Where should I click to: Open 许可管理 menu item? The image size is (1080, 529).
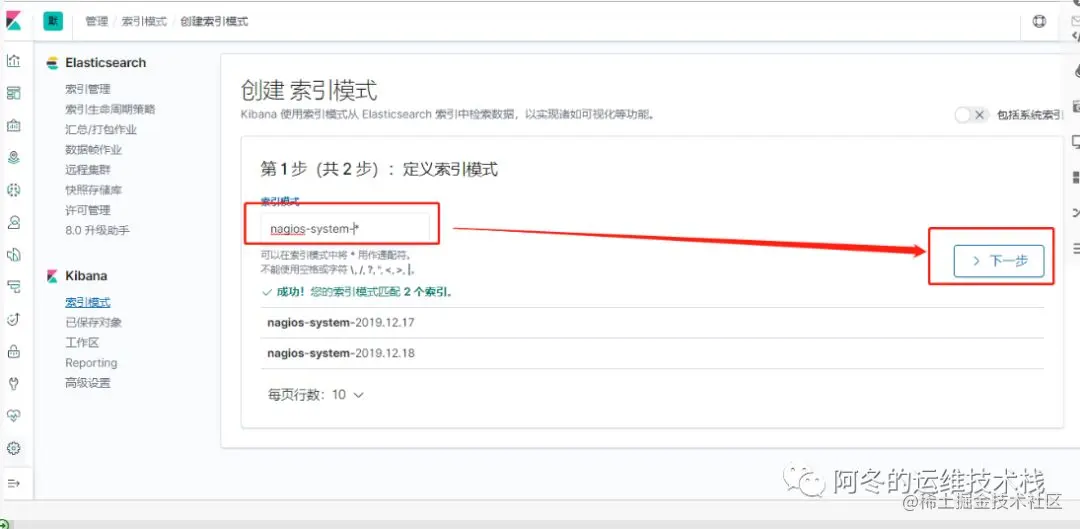click(x=87, y=210)
